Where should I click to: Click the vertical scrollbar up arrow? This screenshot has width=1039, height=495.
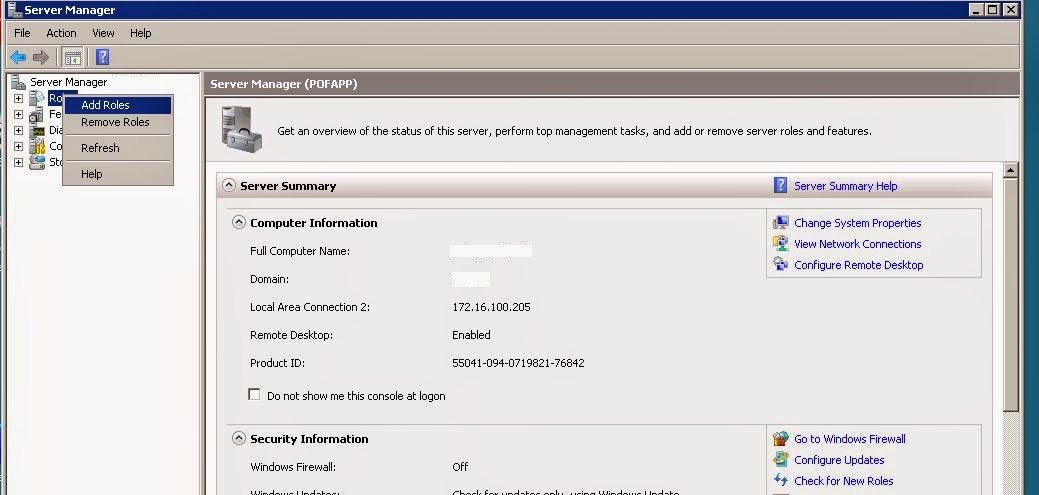coord(1011,170)
